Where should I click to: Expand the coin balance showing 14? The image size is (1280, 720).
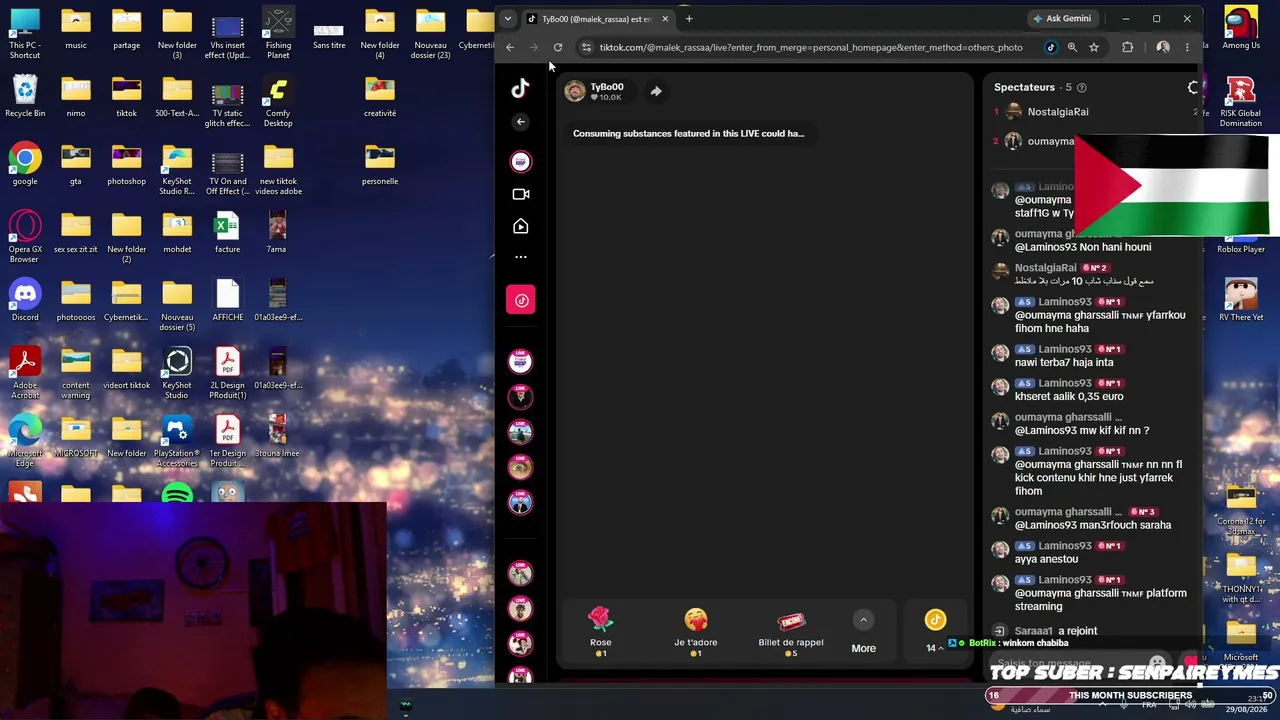935,633
